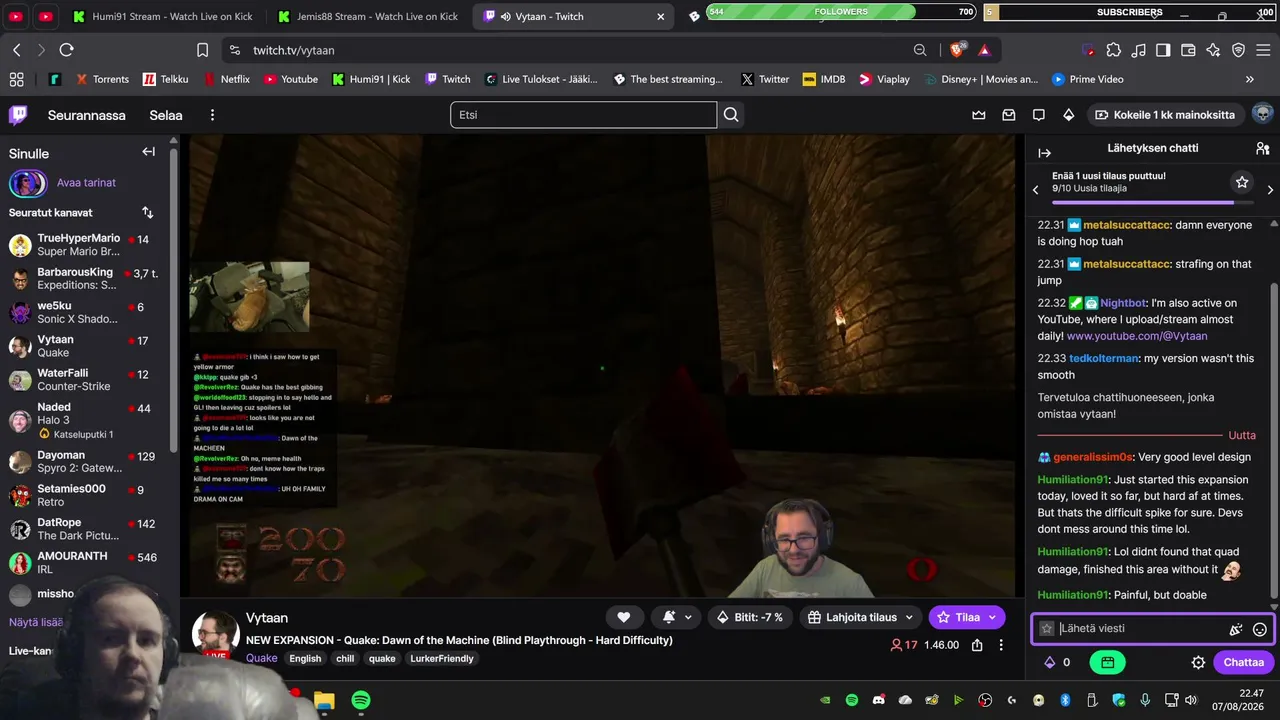Click the star icon in the subscription goal
The image size is (1280, 720).
1242,182
